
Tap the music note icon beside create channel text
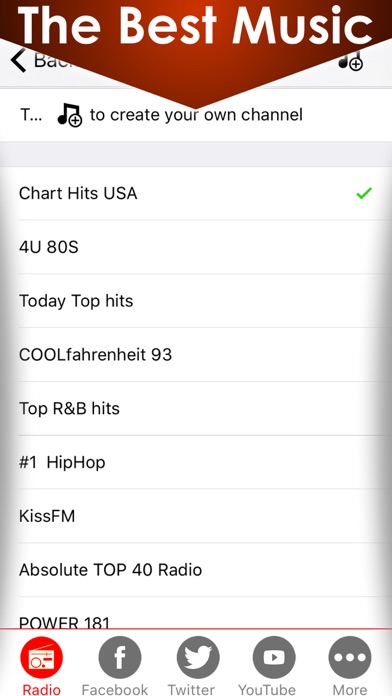(x=70, y=115)
